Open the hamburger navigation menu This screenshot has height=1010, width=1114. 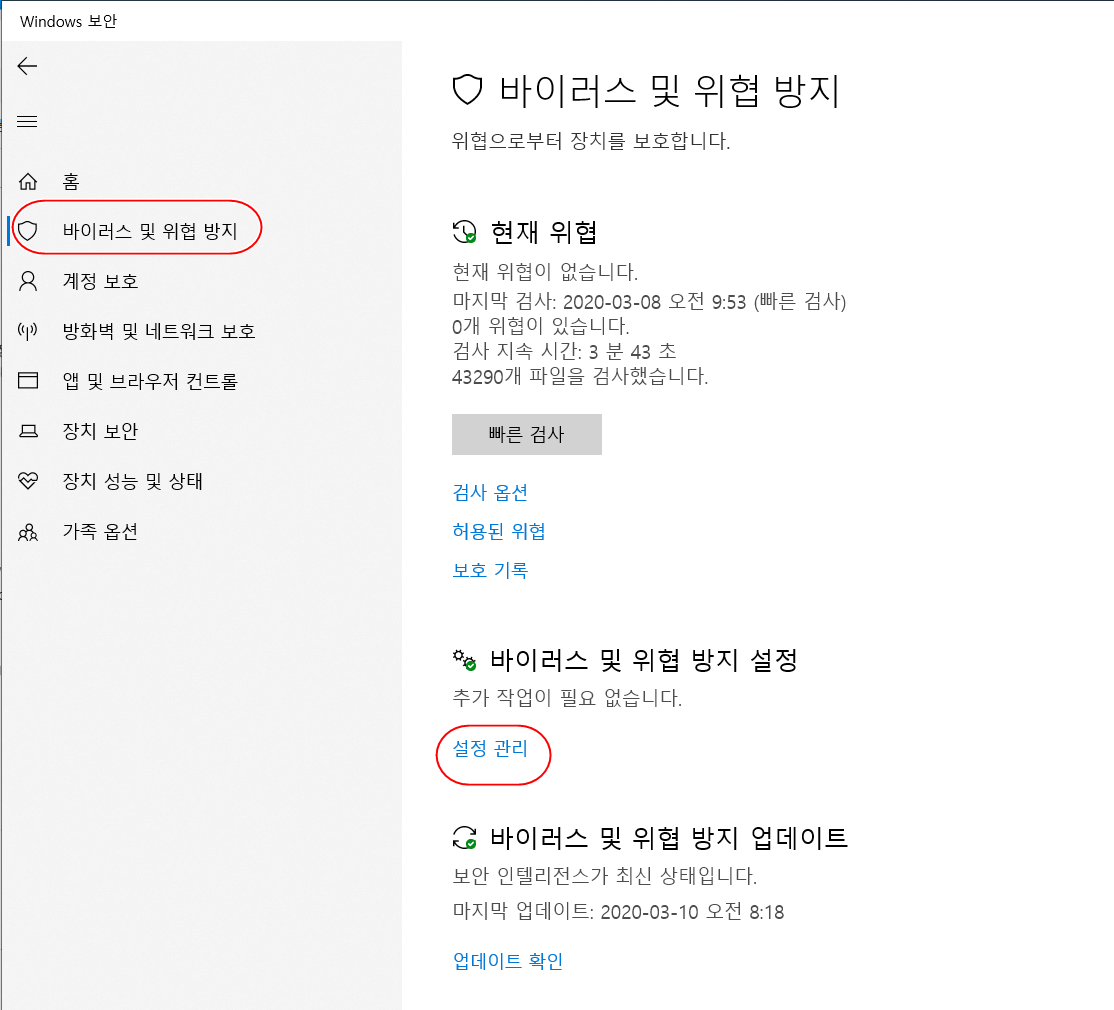(27, 121)
